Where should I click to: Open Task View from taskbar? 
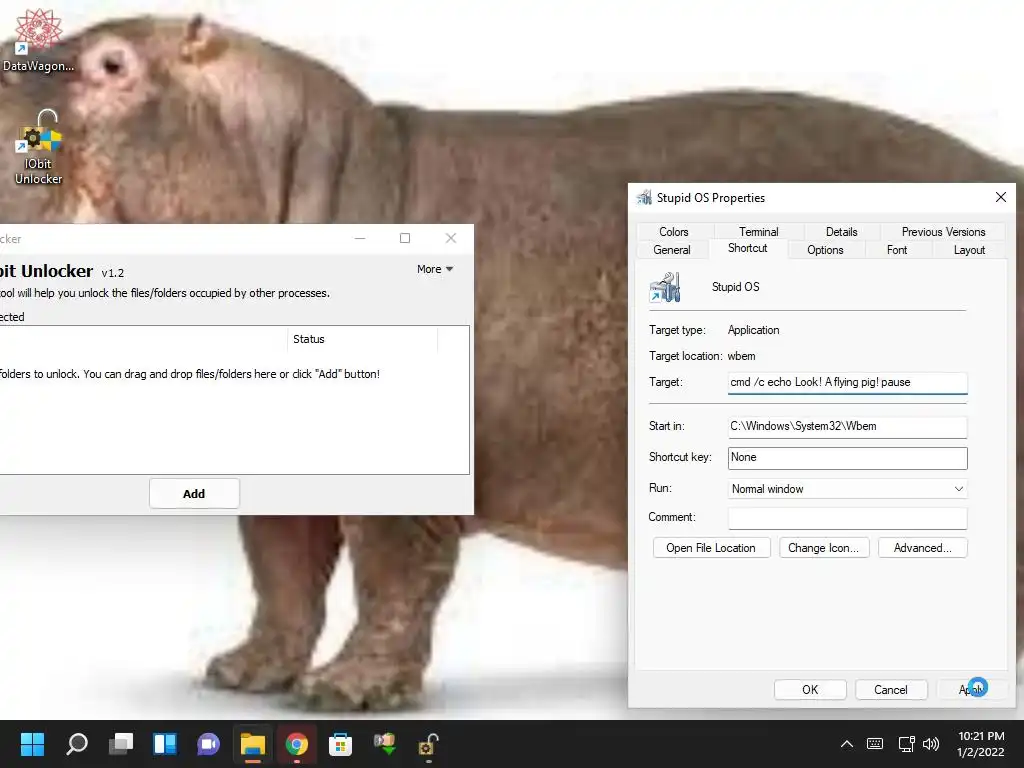[121, 744]
